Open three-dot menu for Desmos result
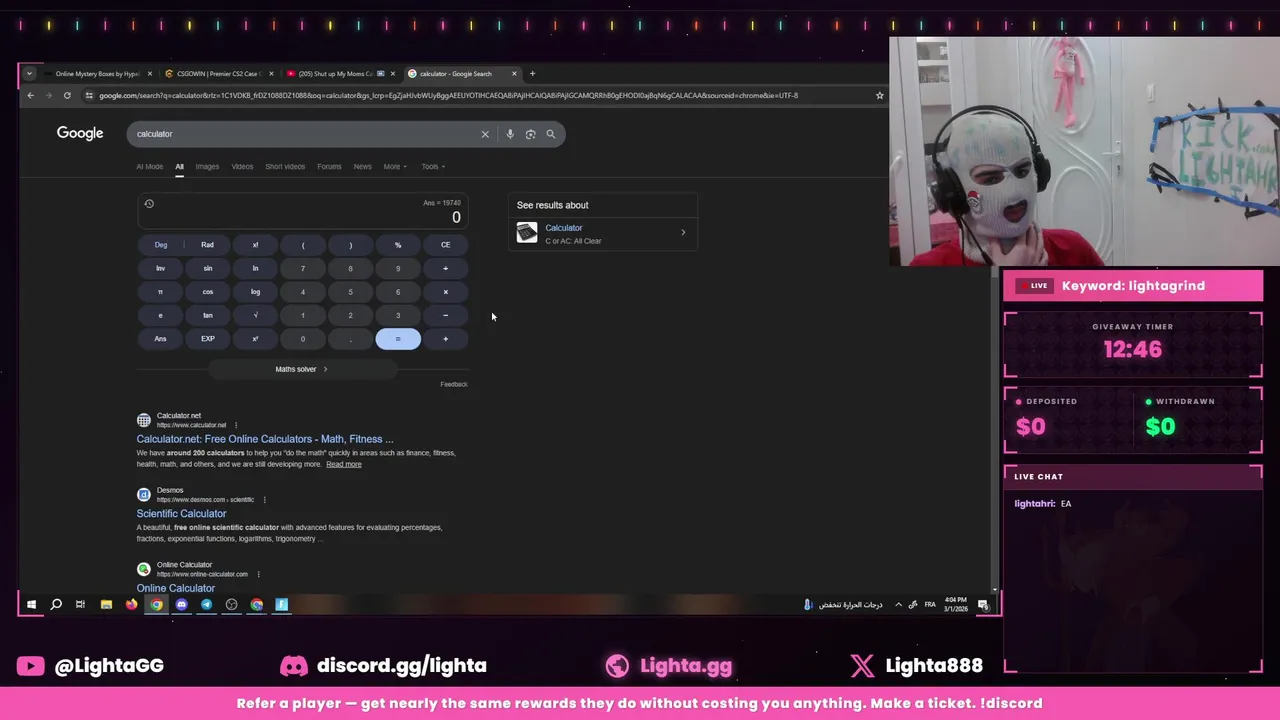This screenshot has width=1280, height=720. pyautogui.click(x=264, y=500)
